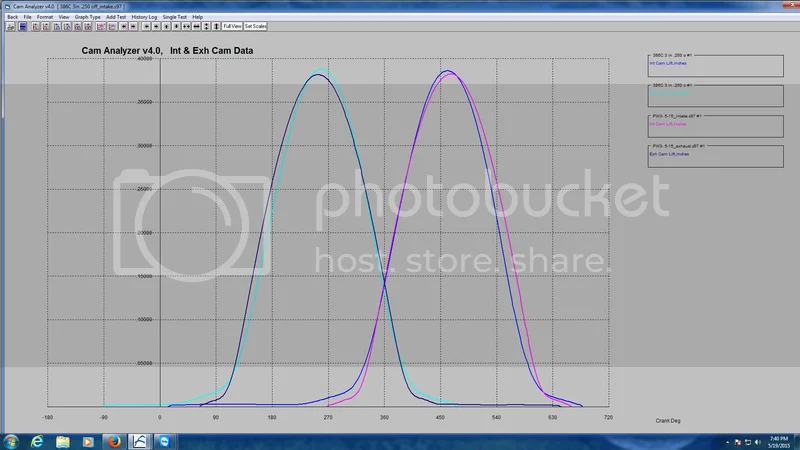The image size is (800, 450).
Task: Open the History Log menu
Action: pyautogui.click(x=144, y=17)
